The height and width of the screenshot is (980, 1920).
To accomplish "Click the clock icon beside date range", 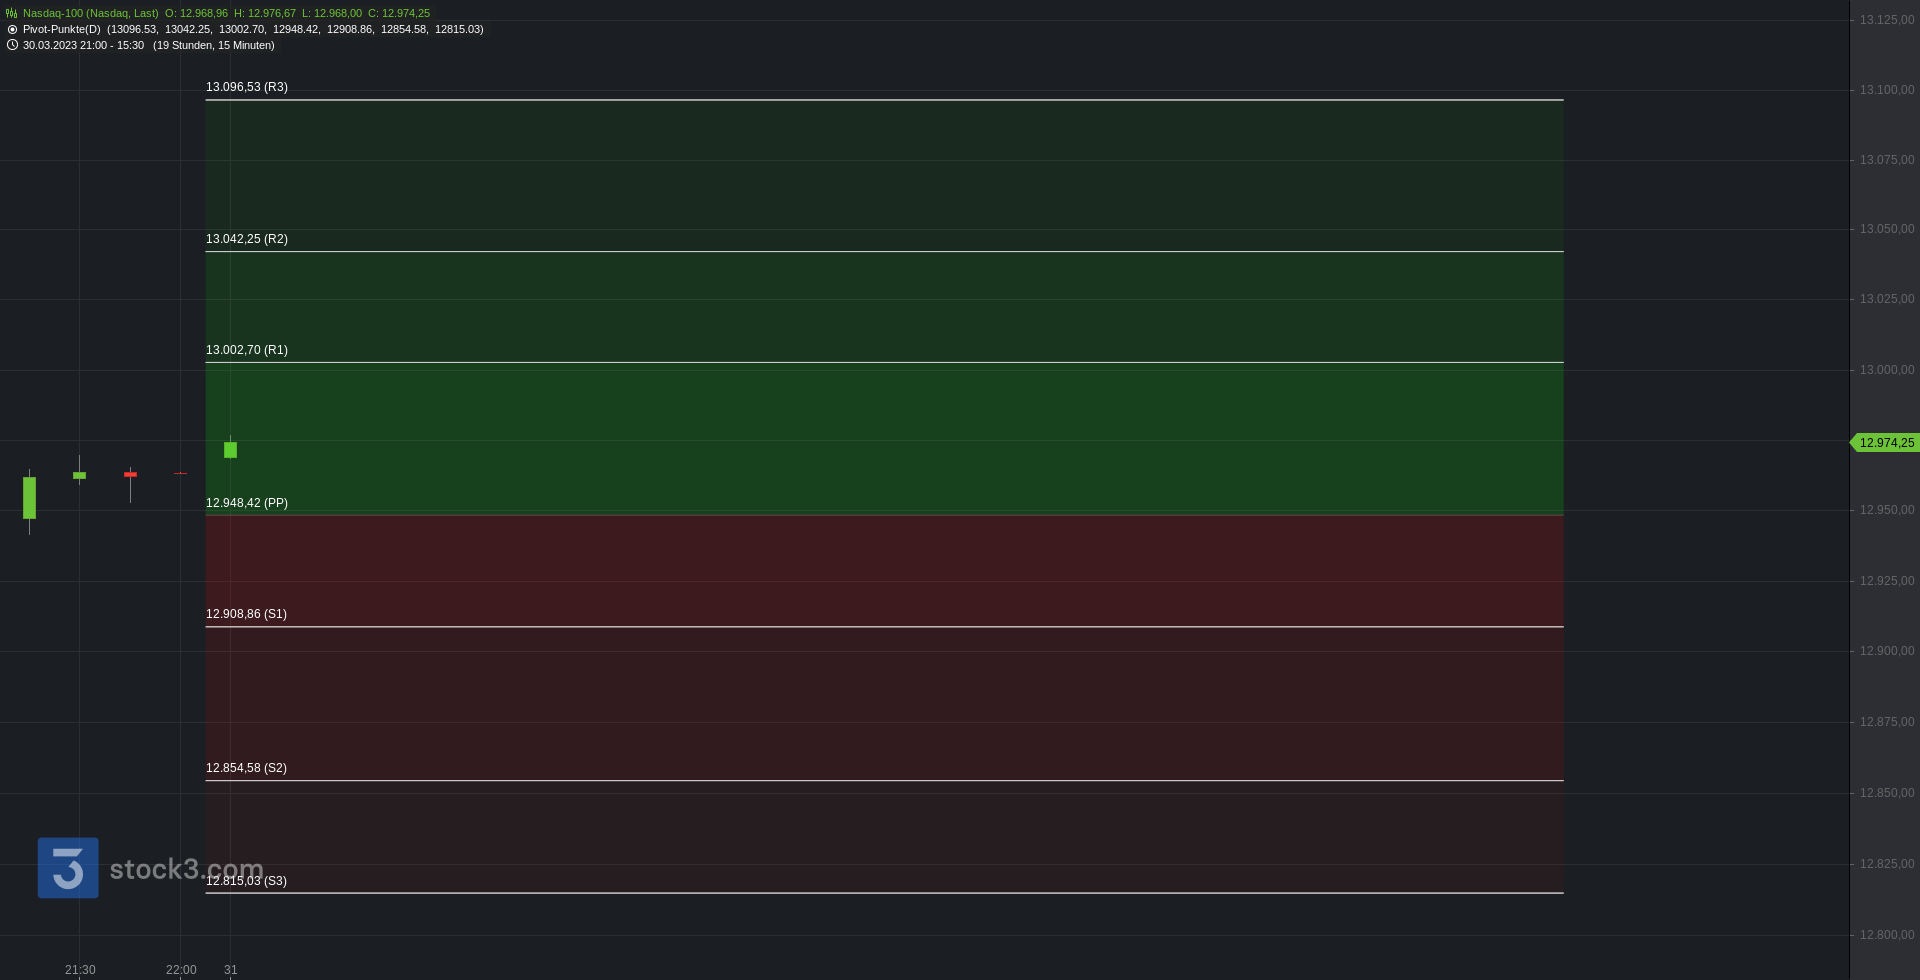I will point(12,45).
